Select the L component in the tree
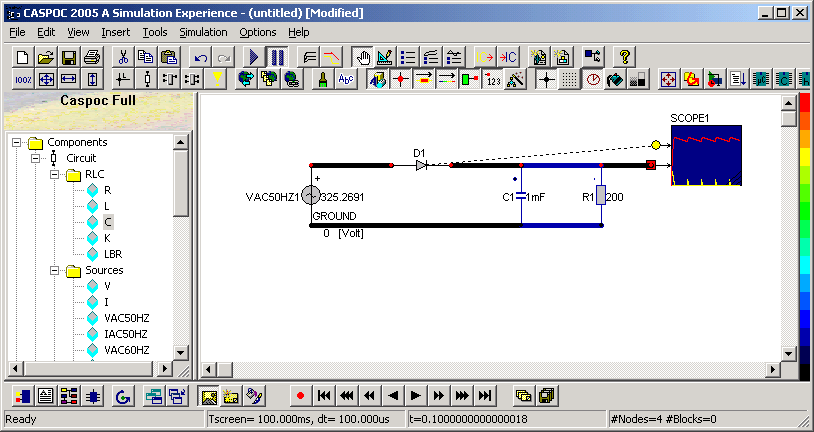814x432 pixels. coord(107,207)
